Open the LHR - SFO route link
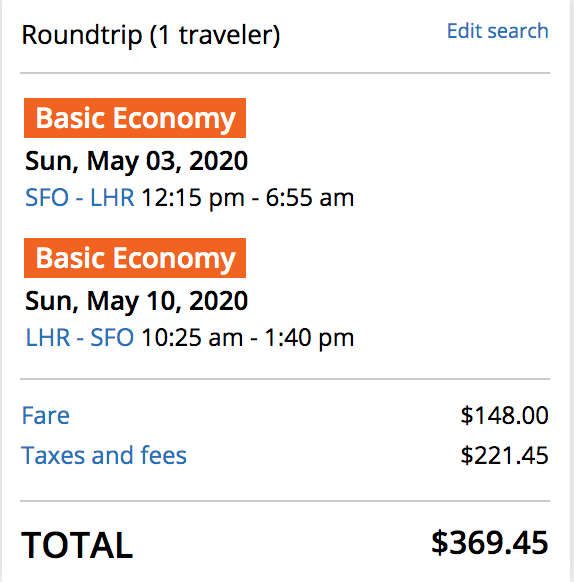Screen dimensions: 574x582 point(79,337)
